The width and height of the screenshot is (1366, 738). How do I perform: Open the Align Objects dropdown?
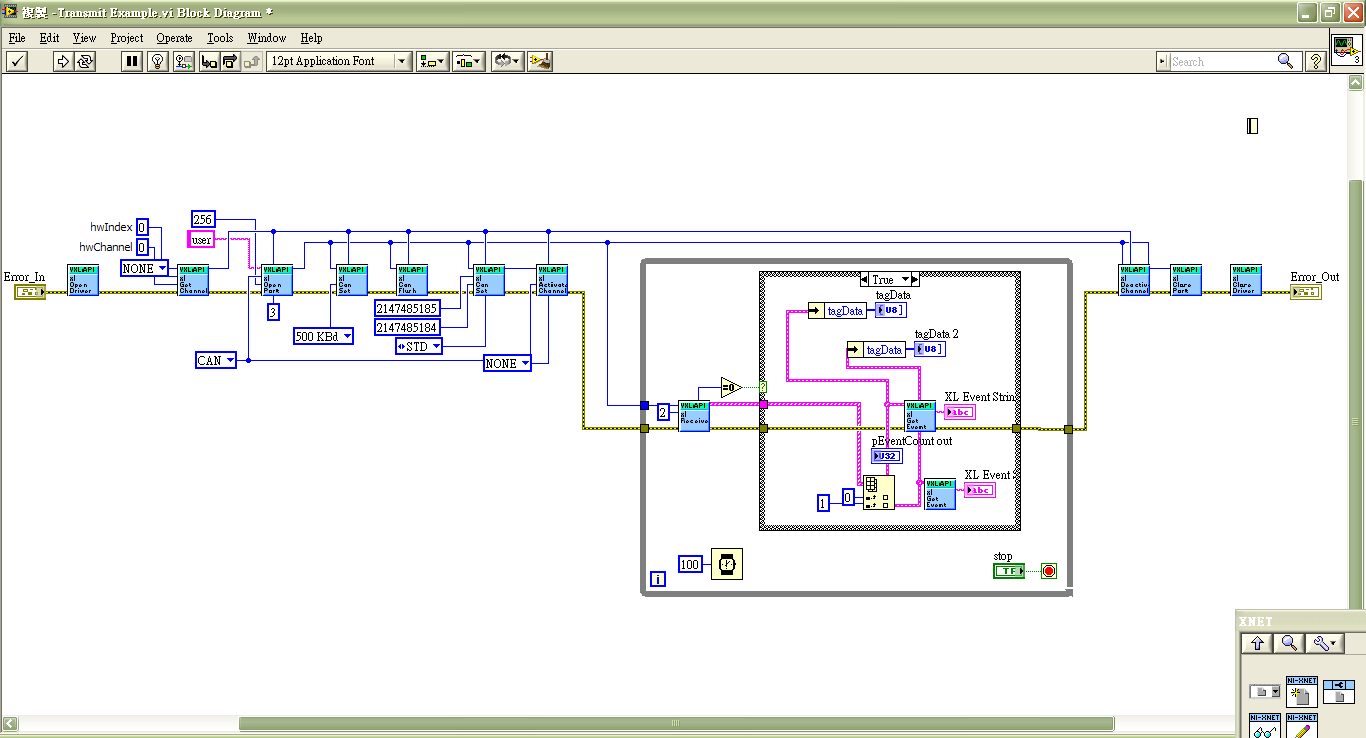[x=432, y=61]
